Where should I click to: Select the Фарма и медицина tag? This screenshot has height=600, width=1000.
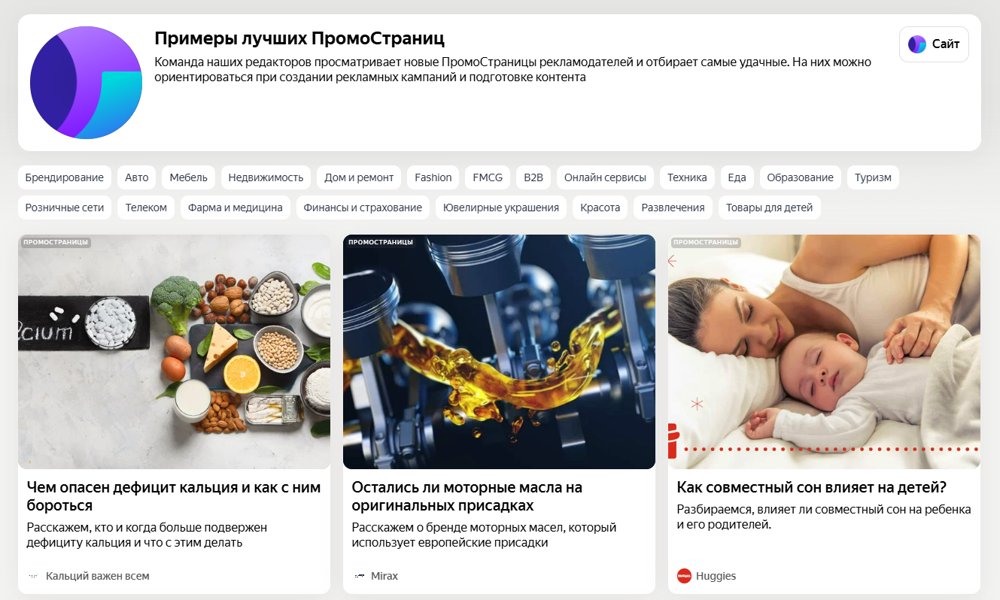(235, 207)
